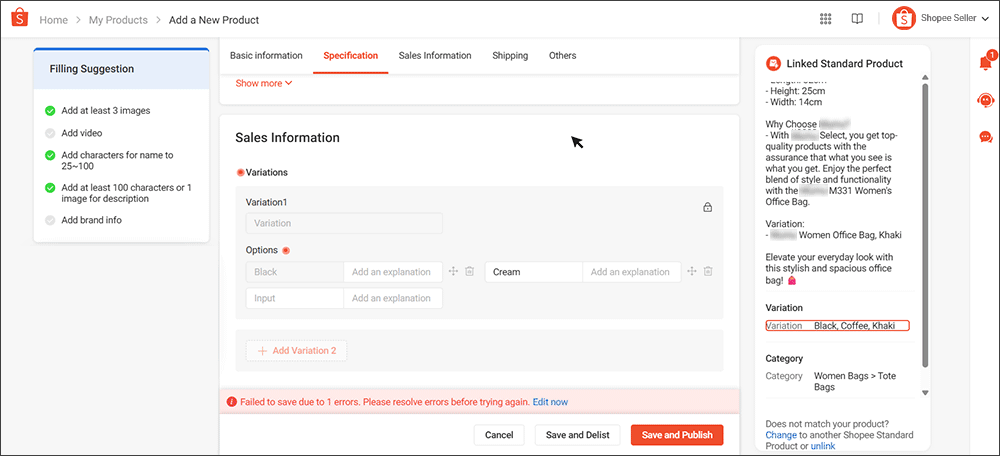Delete the Cream option with trash icon
The image size is (1000, 456).
point(708,272)
